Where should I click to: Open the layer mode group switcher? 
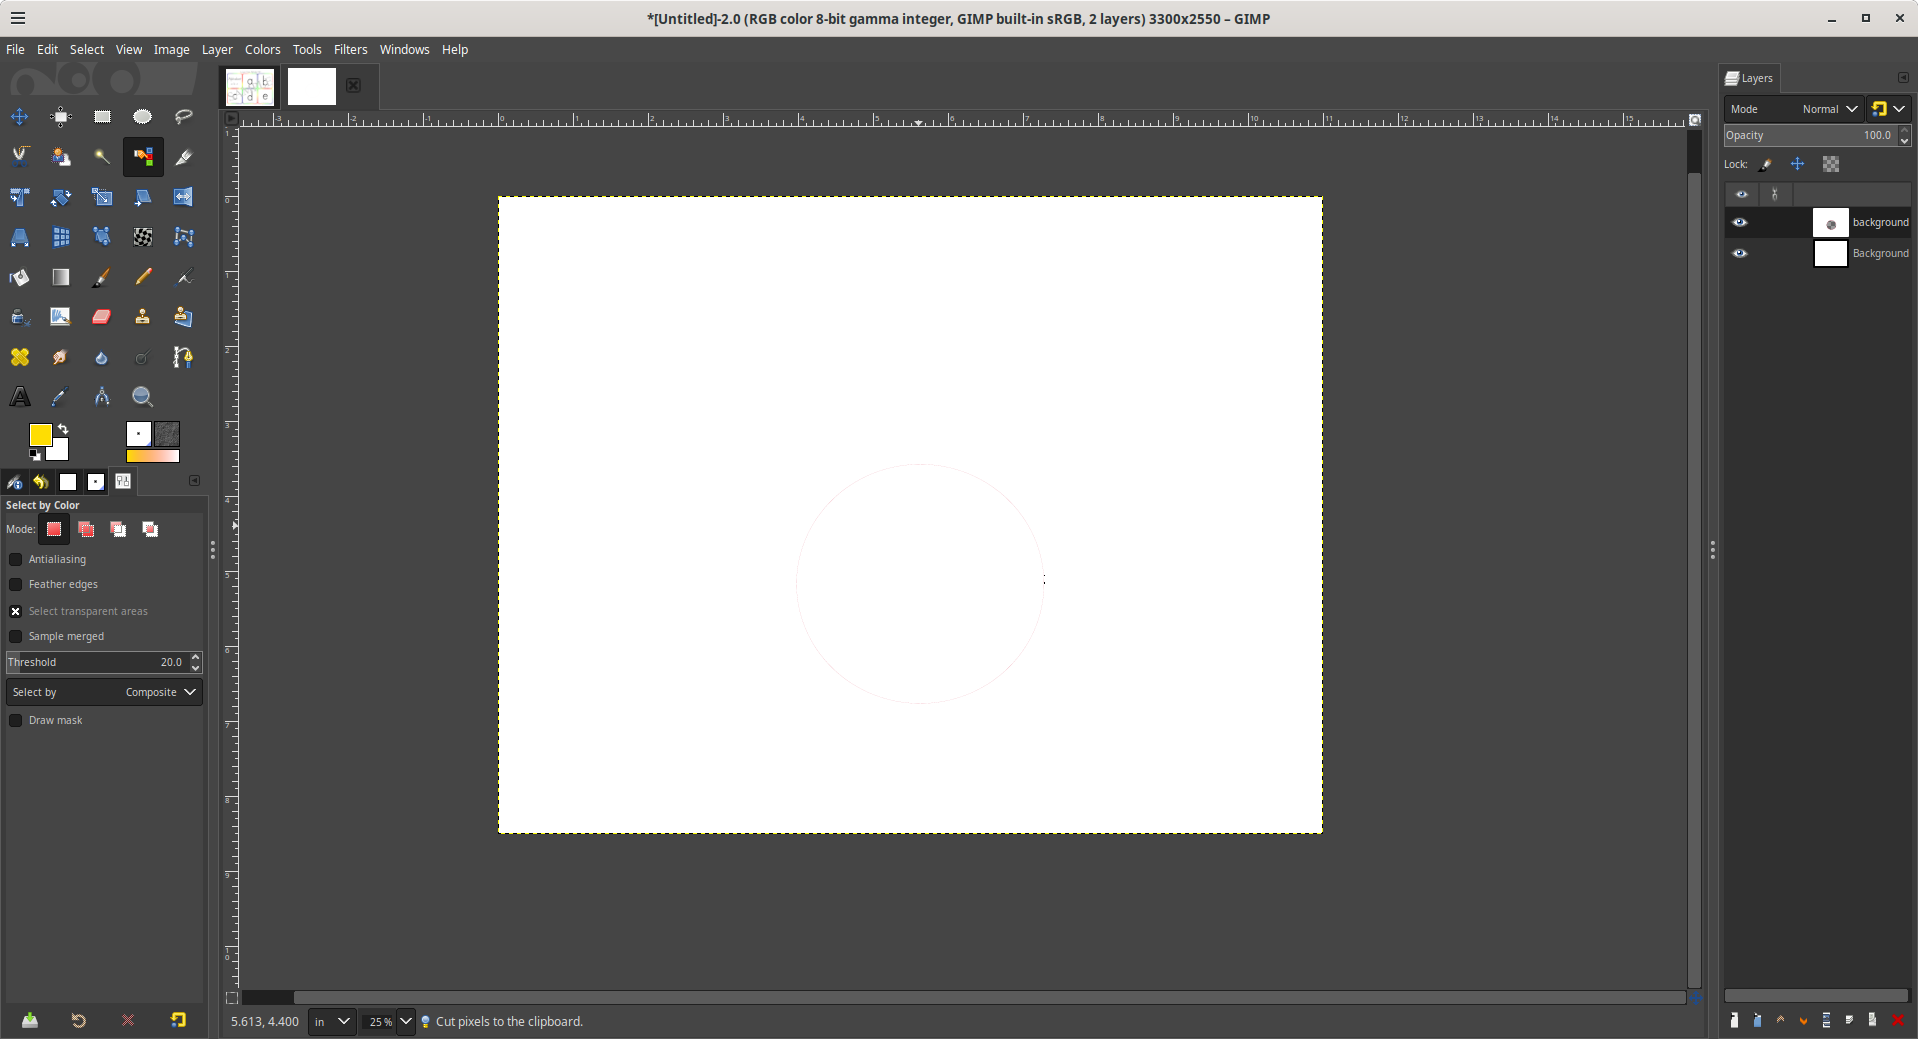(1889, 109)
